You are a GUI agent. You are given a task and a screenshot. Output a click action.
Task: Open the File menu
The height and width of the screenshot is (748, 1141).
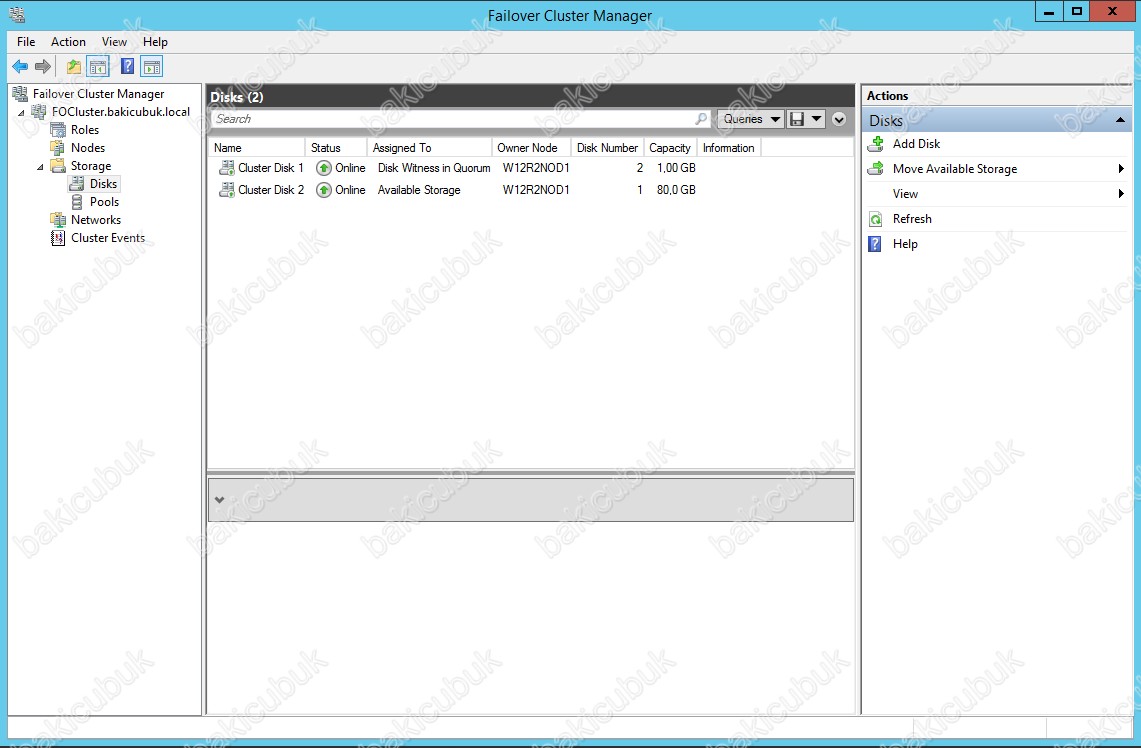26,41
